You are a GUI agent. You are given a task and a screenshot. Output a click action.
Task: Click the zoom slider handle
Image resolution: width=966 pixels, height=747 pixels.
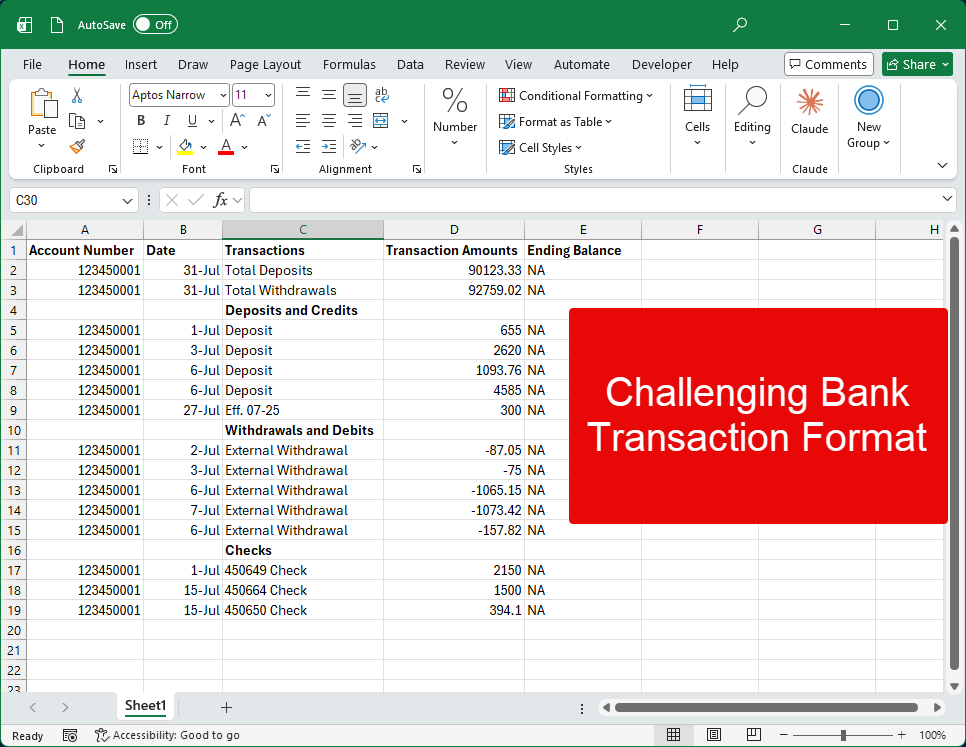coord(843,735)
